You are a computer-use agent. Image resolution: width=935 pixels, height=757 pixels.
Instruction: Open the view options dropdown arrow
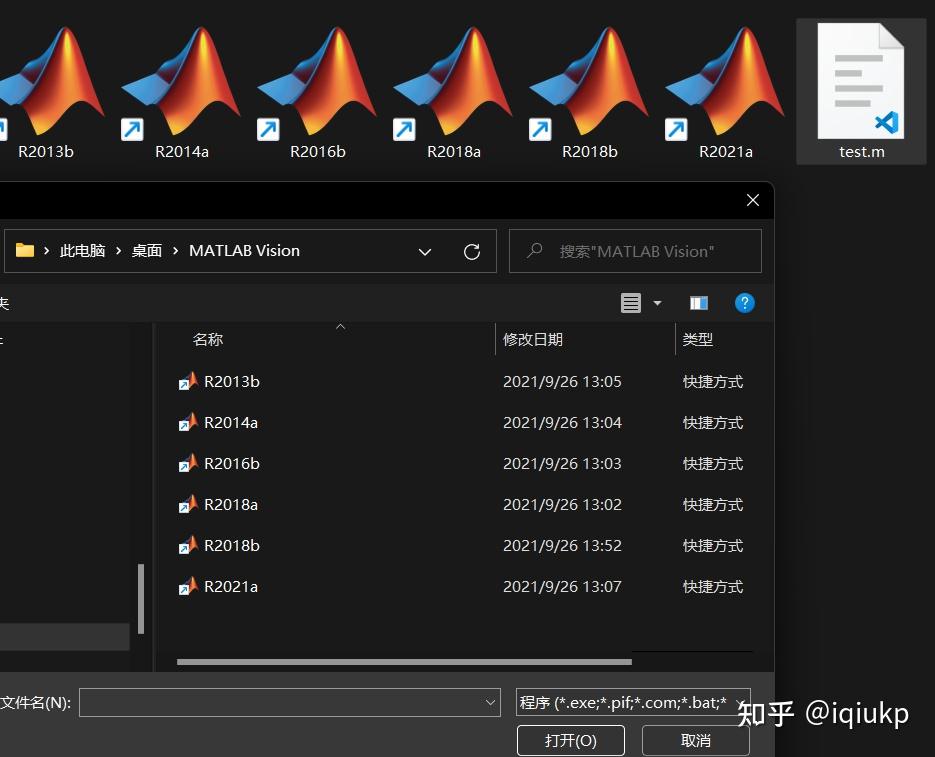pyautogui.click(x=657, y=303)
